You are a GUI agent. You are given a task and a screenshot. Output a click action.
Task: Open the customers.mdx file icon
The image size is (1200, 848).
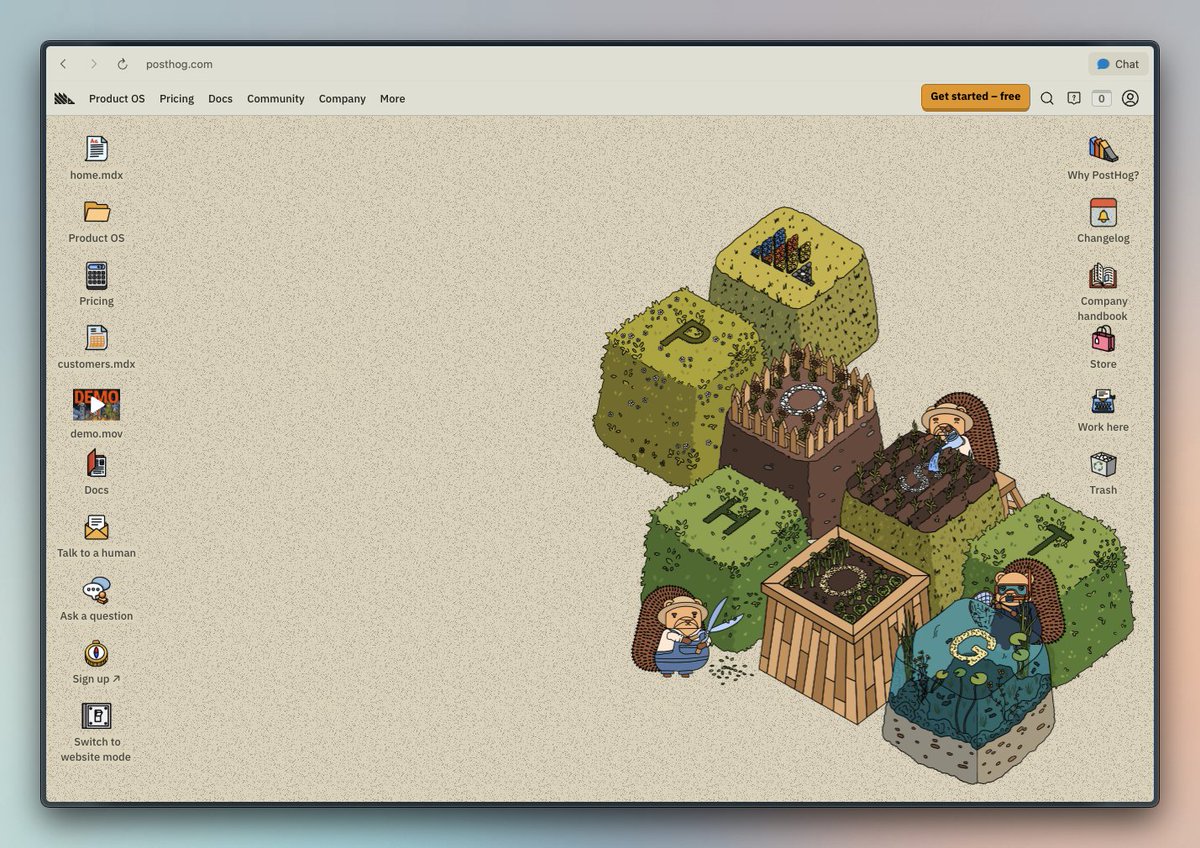point(97,338)
